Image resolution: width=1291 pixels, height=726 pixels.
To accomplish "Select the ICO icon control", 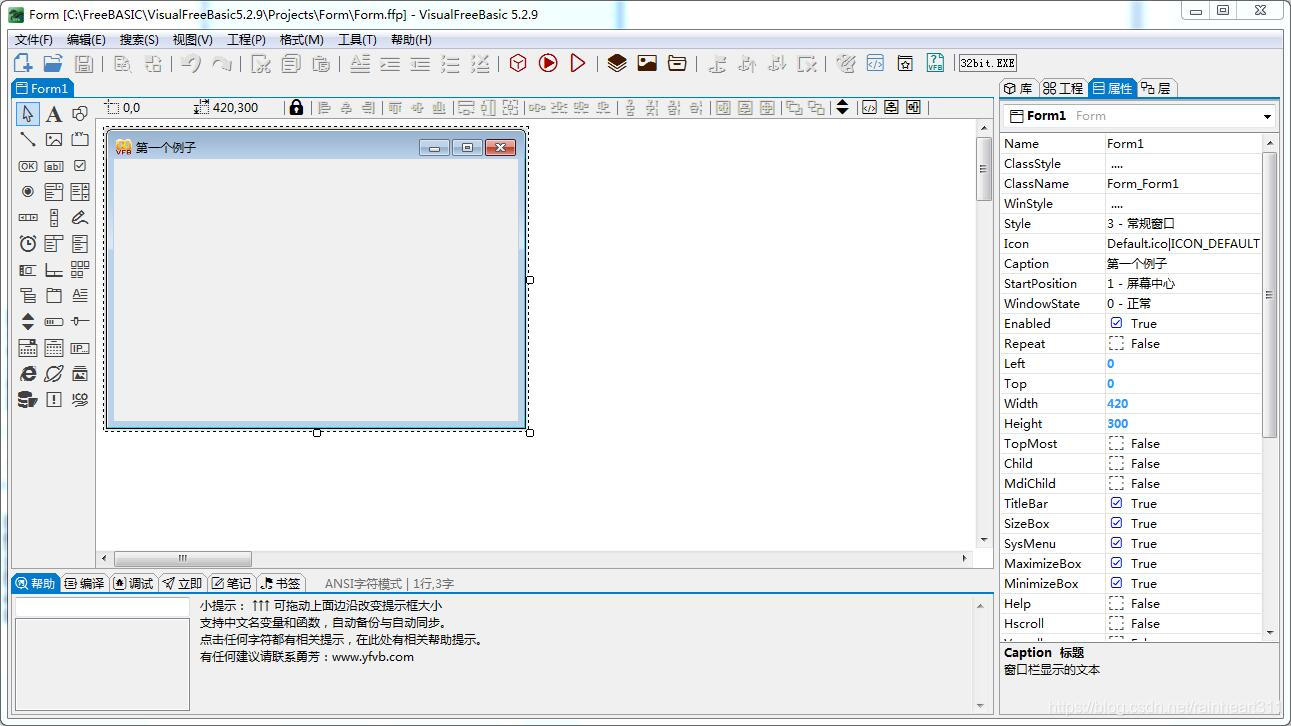I will 80,400.
